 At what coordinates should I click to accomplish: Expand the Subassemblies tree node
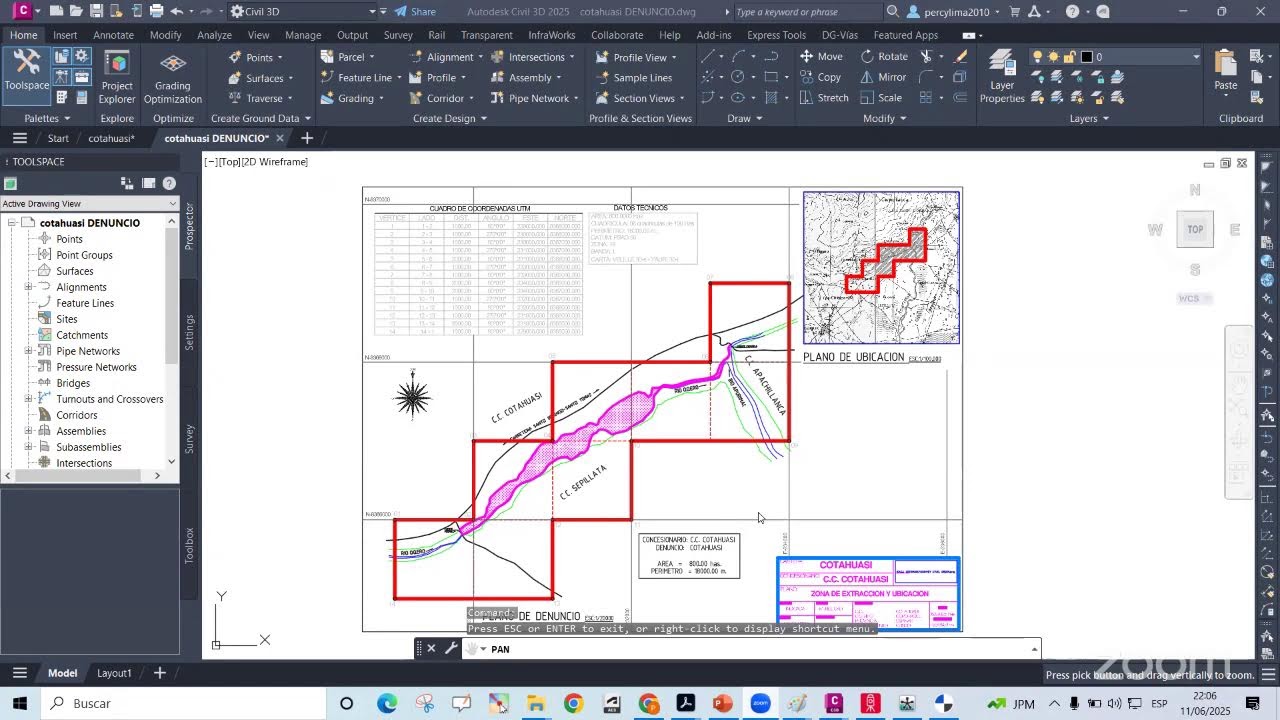29,447
